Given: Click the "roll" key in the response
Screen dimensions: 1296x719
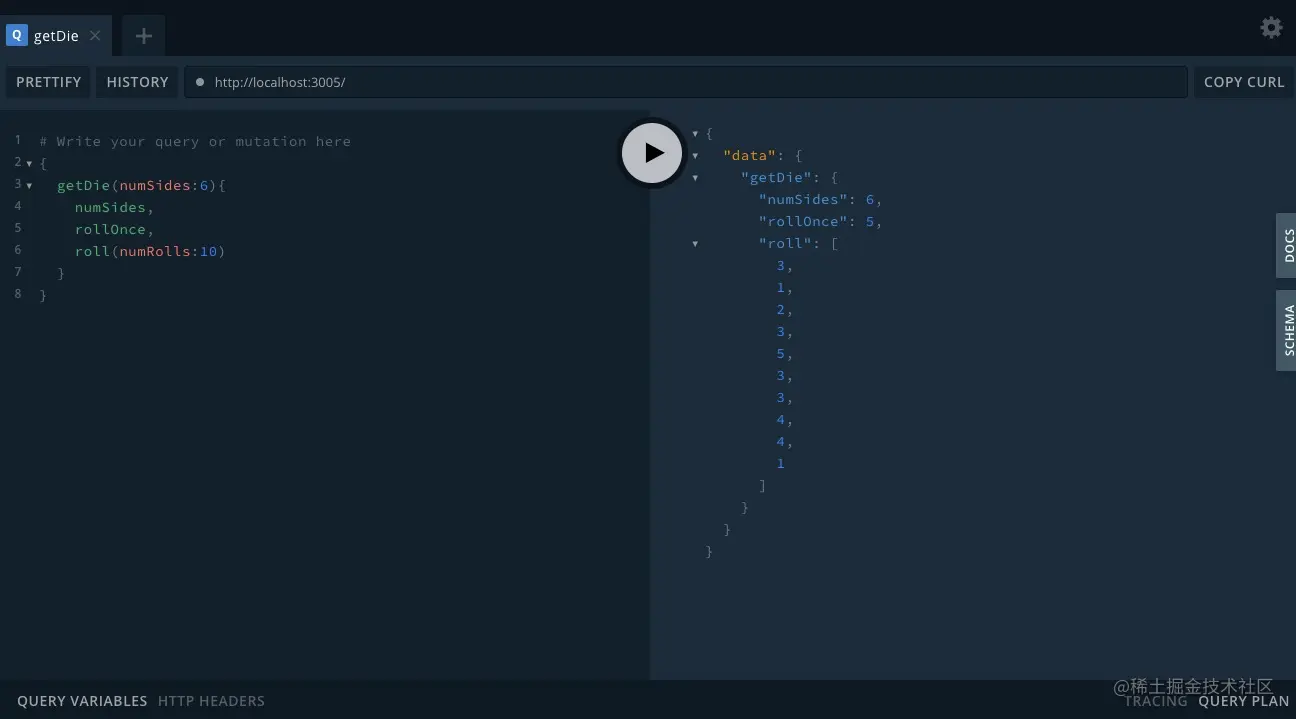Looking at the screenshot, I should tap(785, 243).
